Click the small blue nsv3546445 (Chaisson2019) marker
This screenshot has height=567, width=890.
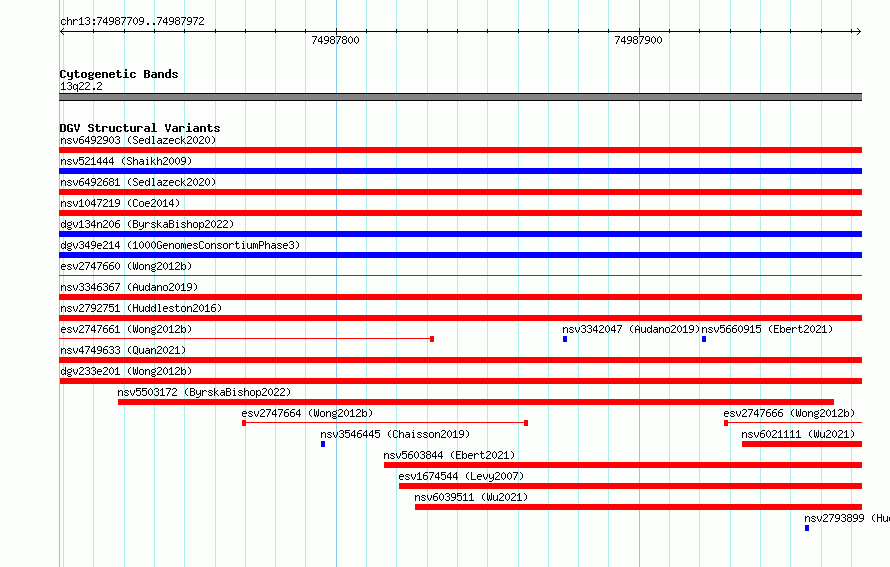pos(323,444)
